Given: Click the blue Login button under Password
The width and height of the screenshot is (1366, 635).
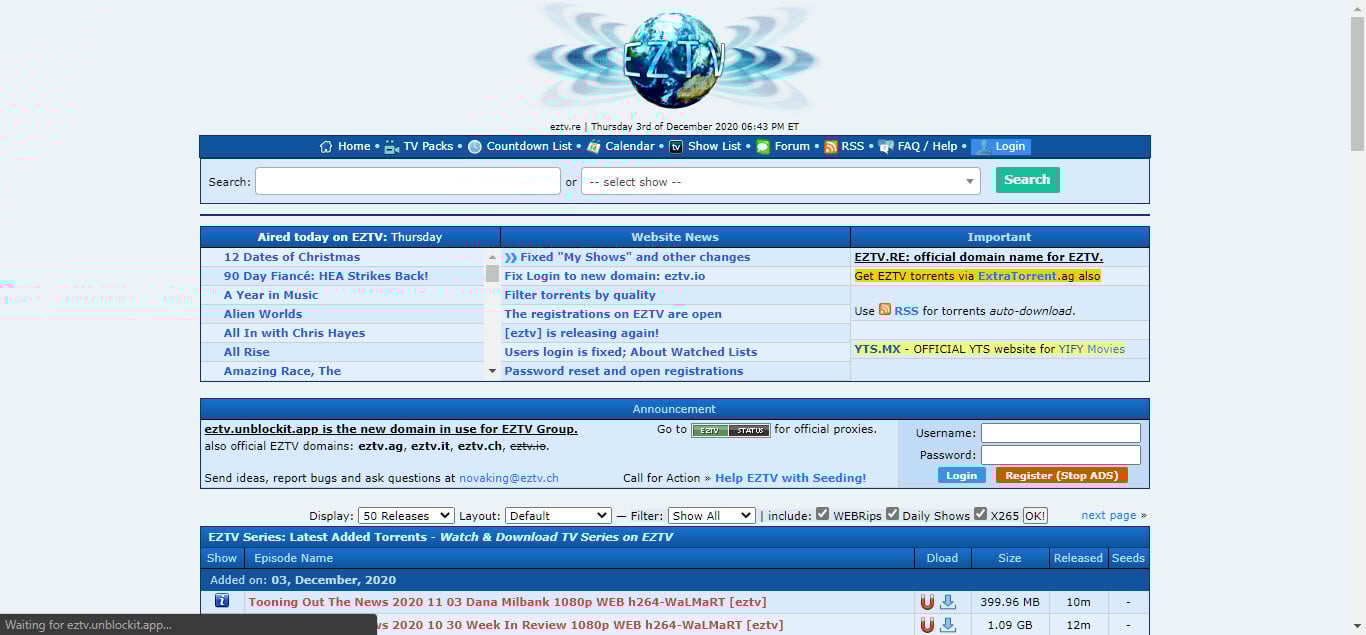Looking at the screenshot, I should coord(961,476).
